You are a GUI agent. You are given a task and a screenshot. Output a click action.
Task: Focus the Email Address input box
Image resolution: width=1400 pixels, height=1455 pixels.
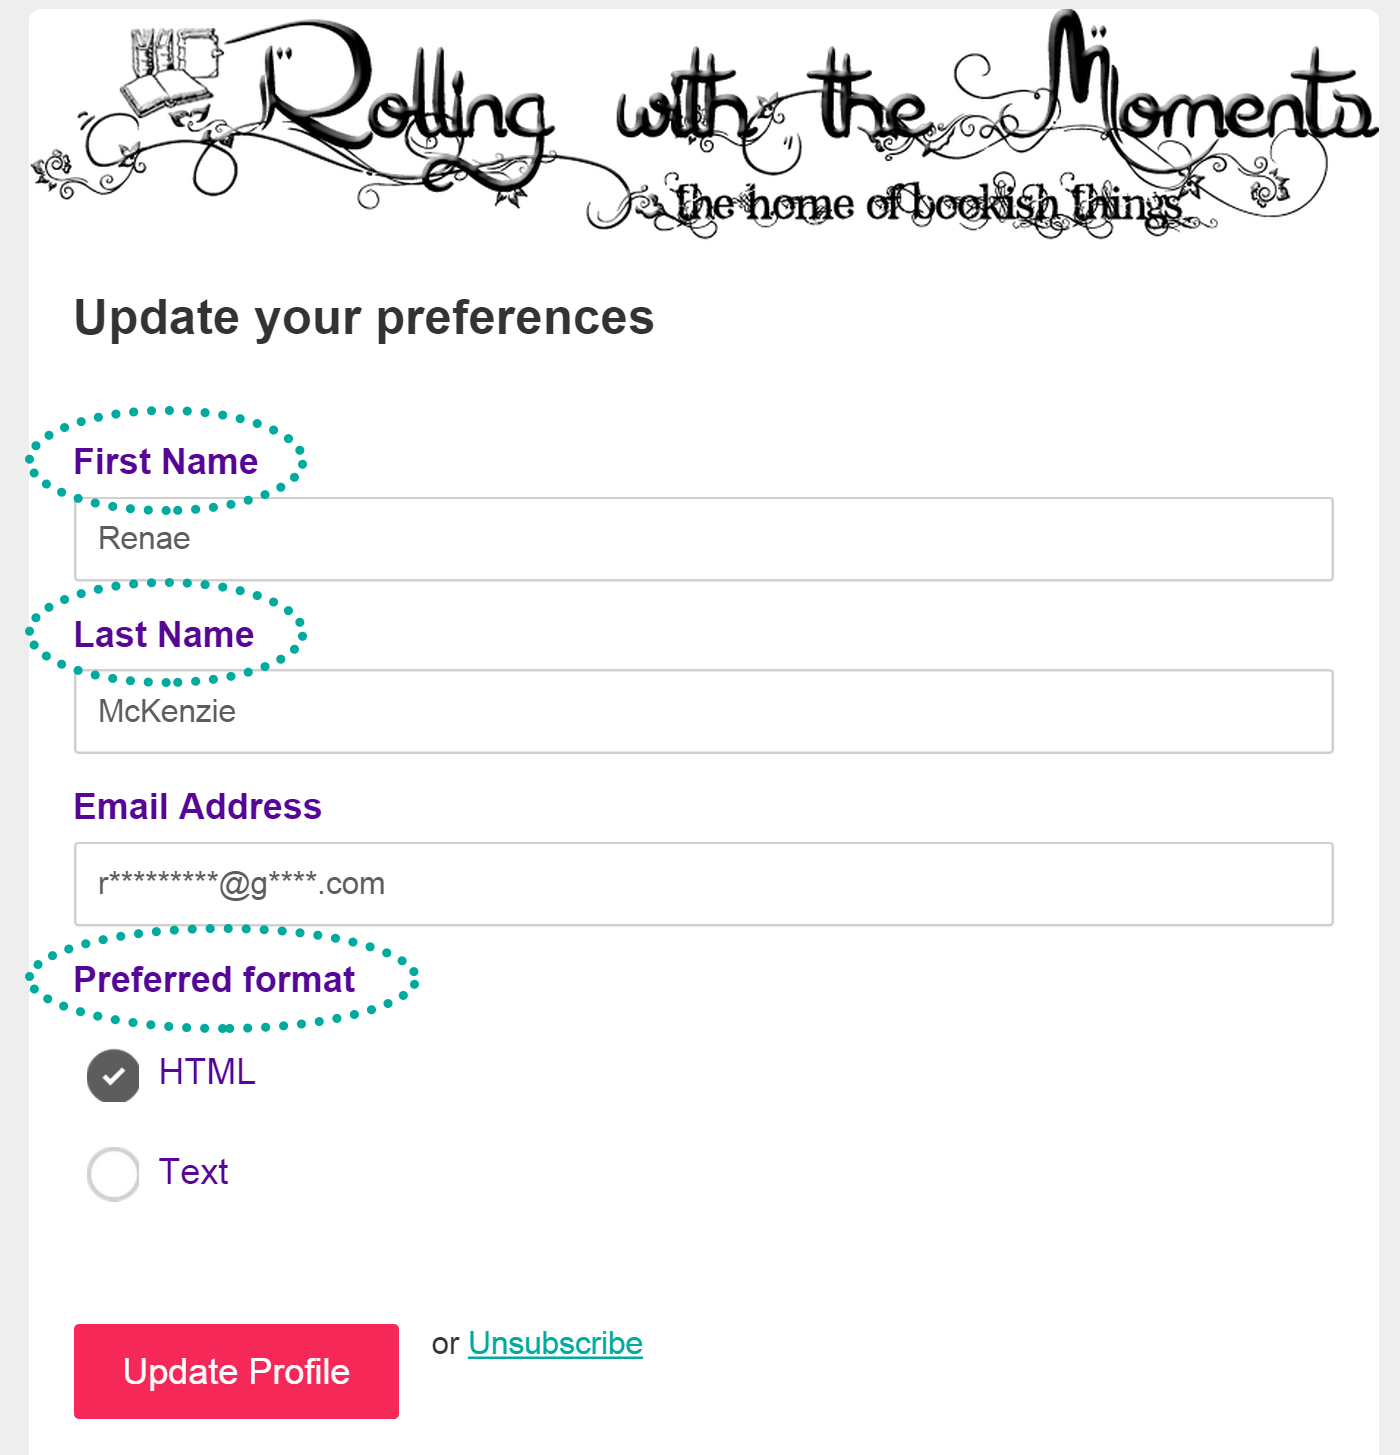click(703, 884)
